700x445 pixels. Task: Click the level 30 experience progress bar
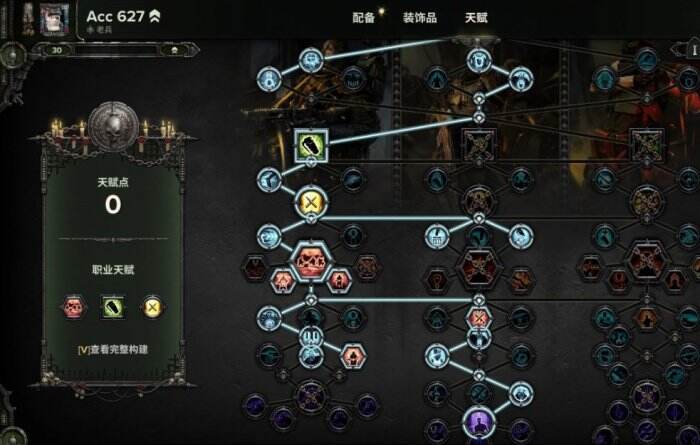(115, 50)
